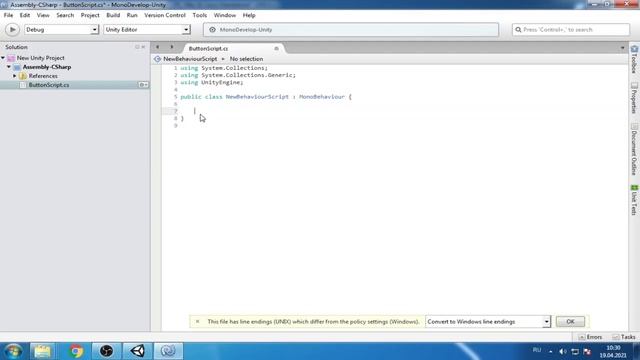Screen dimensions: 640x360
Task: Open the Edit menu
Action: click(24, 15)
